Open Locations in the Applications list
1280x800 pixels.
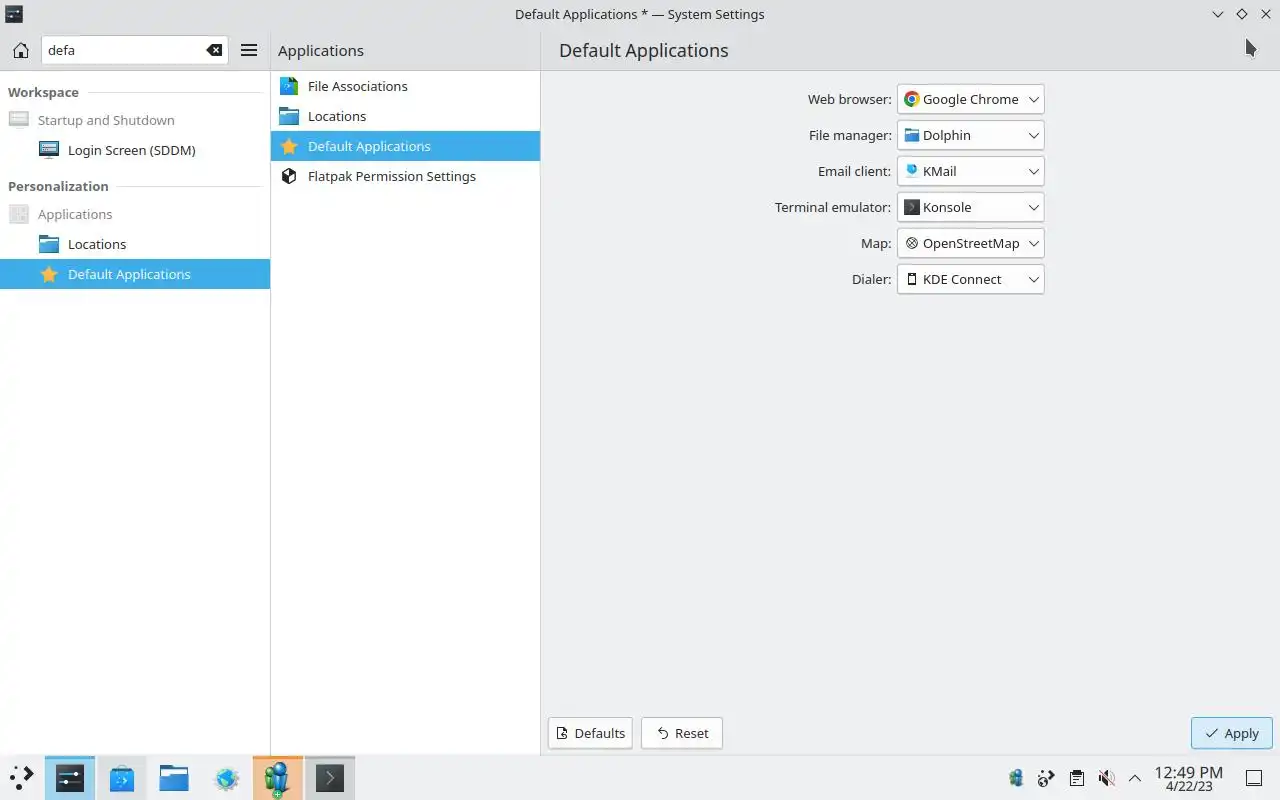405,116
